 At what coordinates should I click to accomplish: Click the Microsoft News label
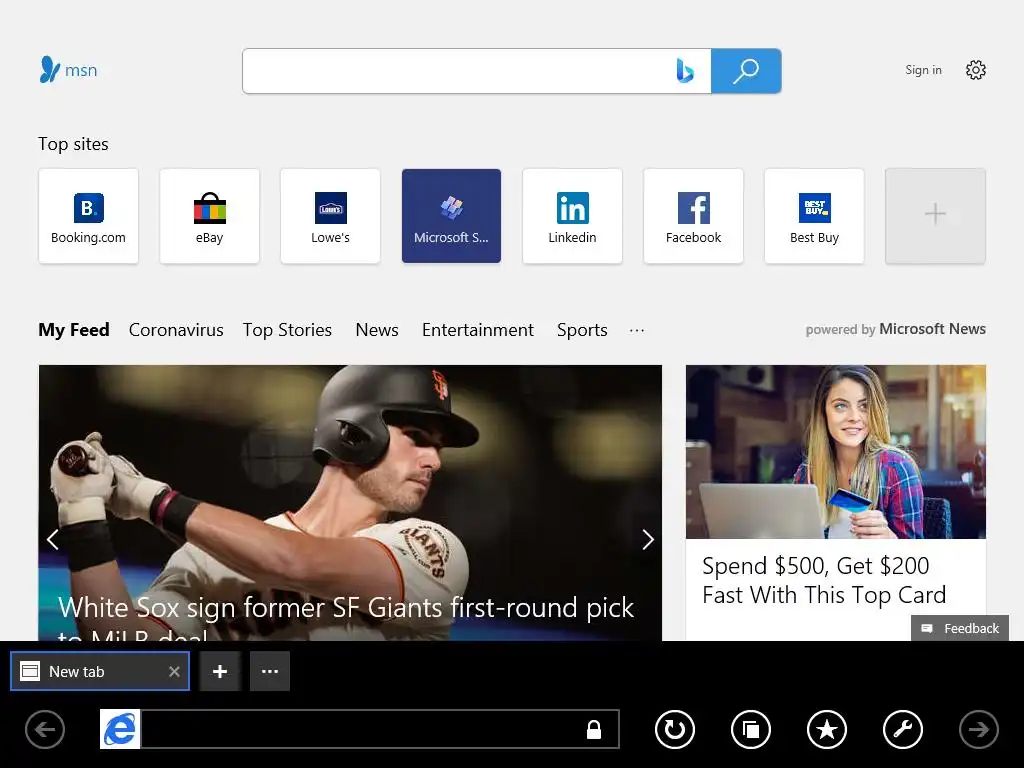[933, 329]
